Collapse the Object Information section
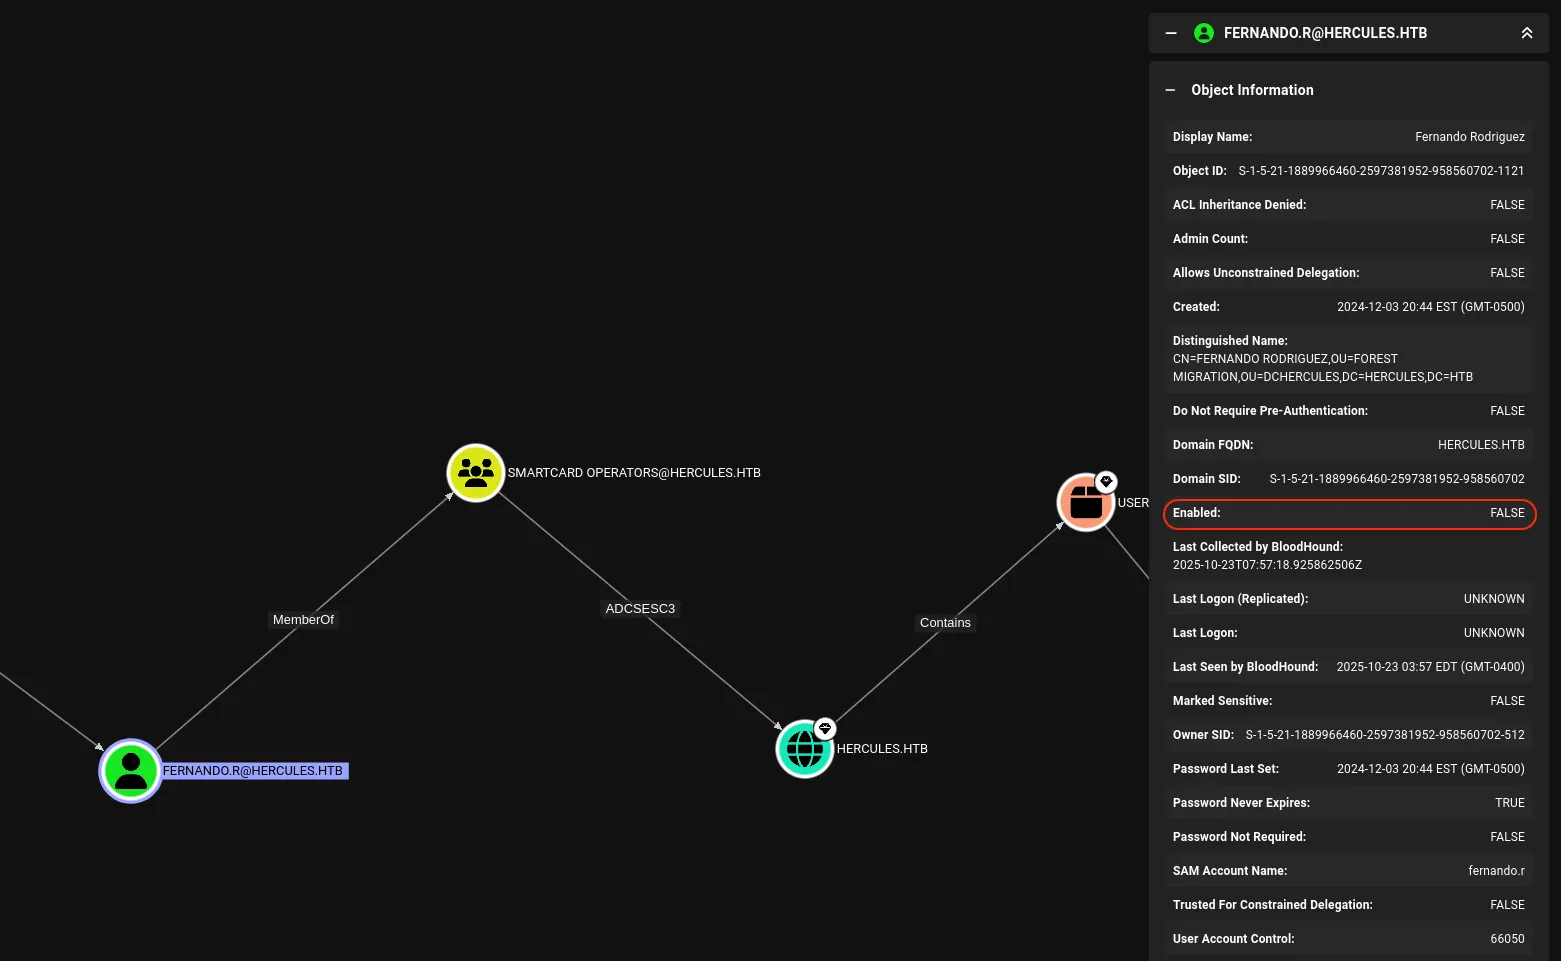This screenshot has width=1561, height=961. [1170, 90]
